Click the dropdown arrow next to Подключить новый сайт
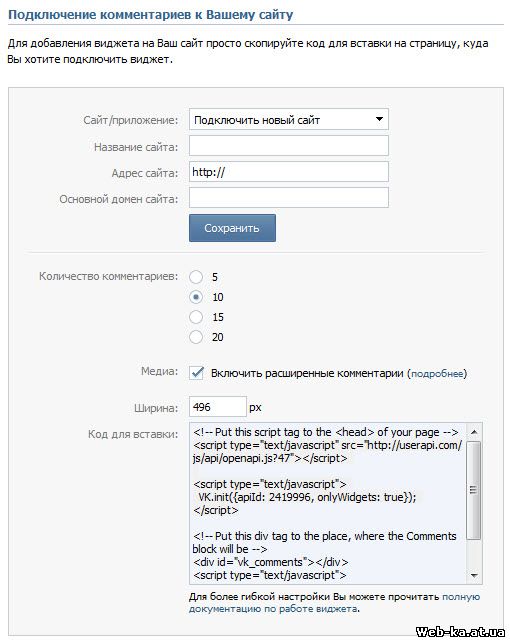Viewport: 510px width, 642px height. point(379,119)
